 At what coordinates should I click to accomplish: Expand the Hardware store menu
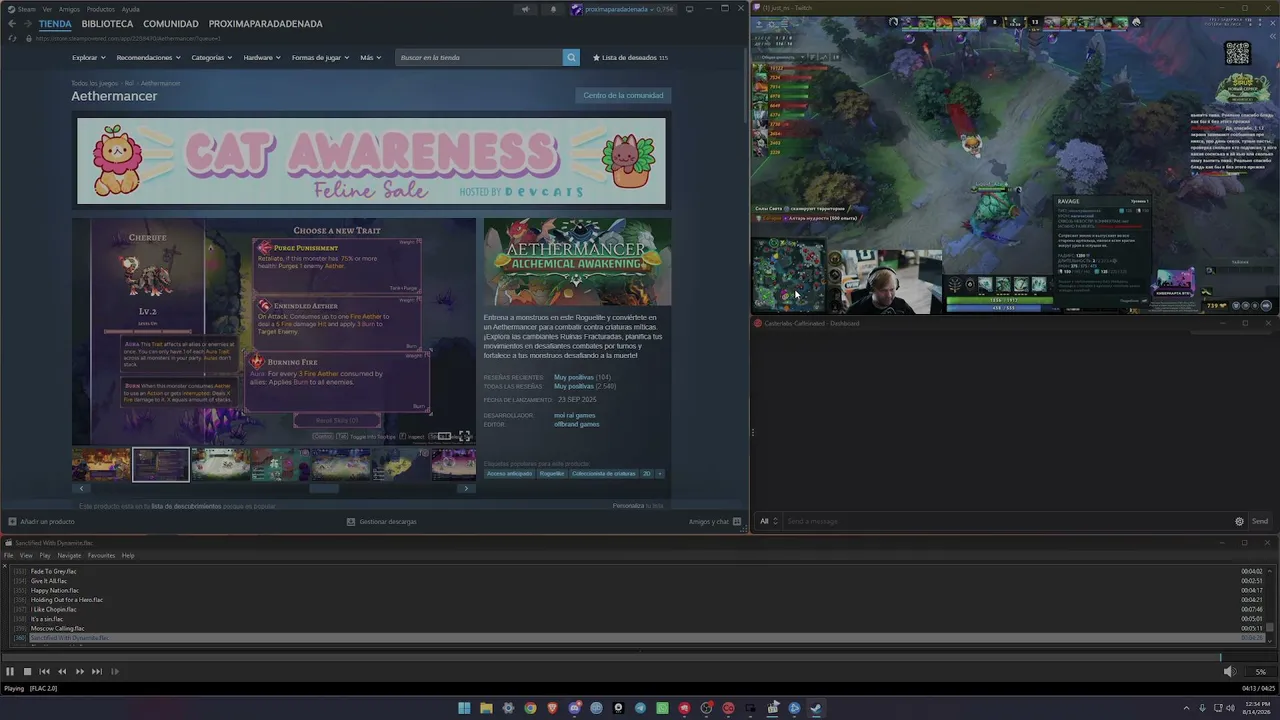261,57
